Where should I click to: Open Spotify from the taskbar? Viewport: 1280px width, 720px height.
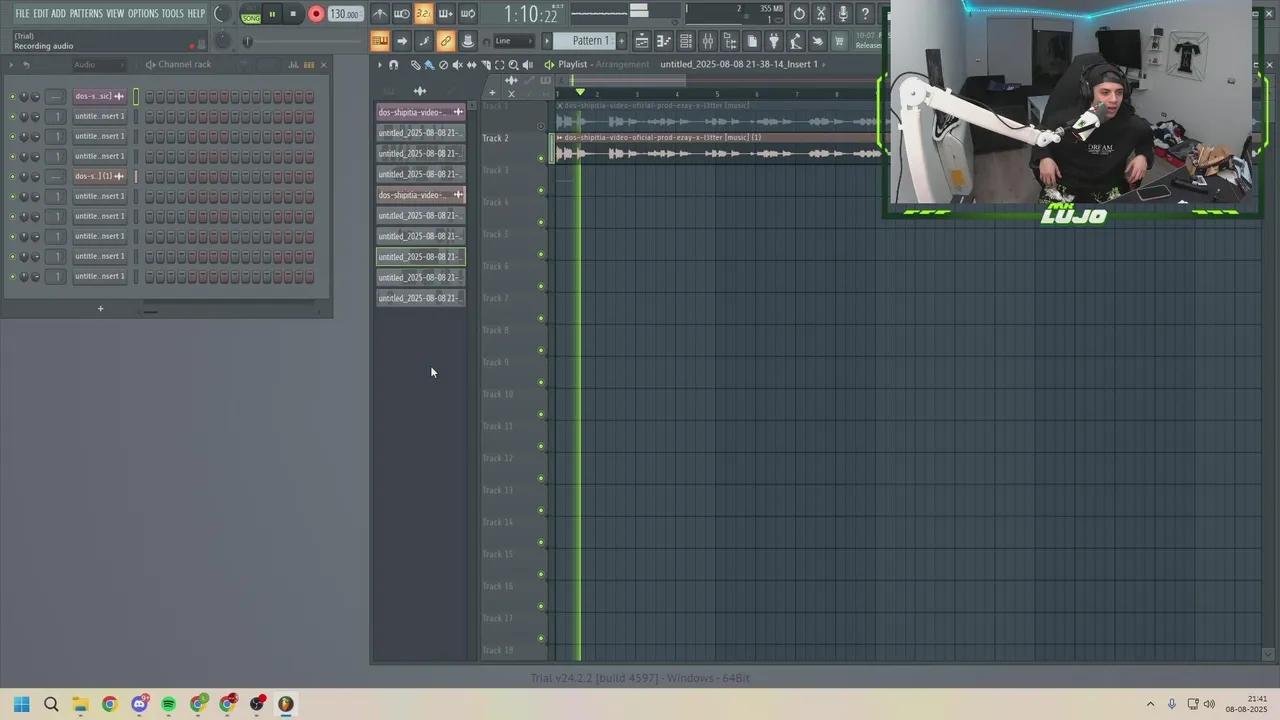pyautogui.click(x=168, y=704)
